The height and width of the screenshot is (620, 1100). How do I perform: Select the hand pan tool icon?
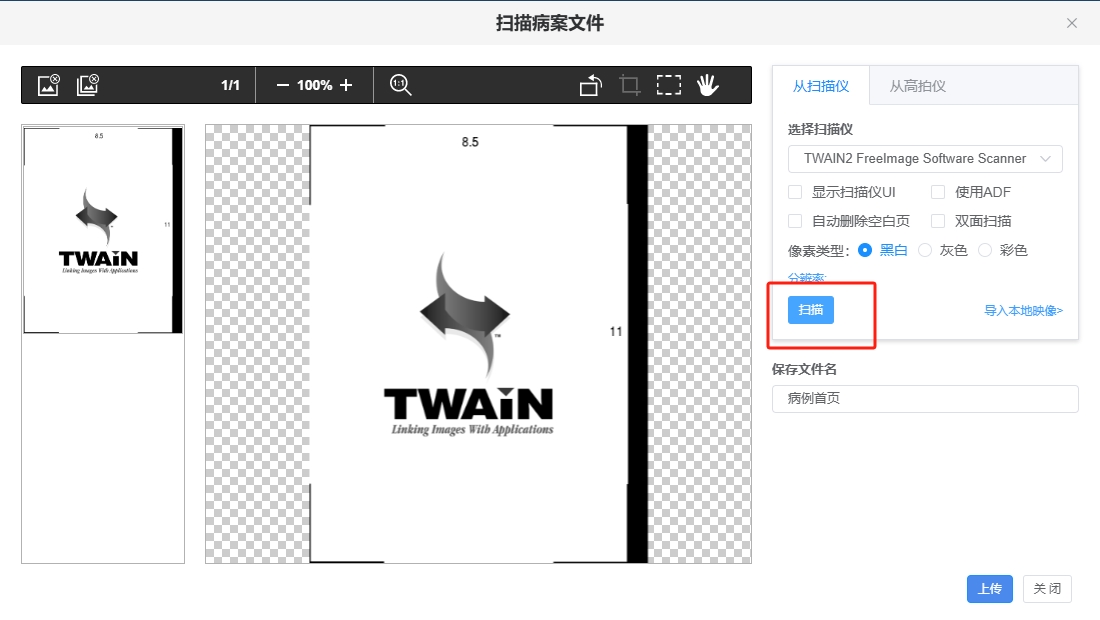[x=708, y=84]
